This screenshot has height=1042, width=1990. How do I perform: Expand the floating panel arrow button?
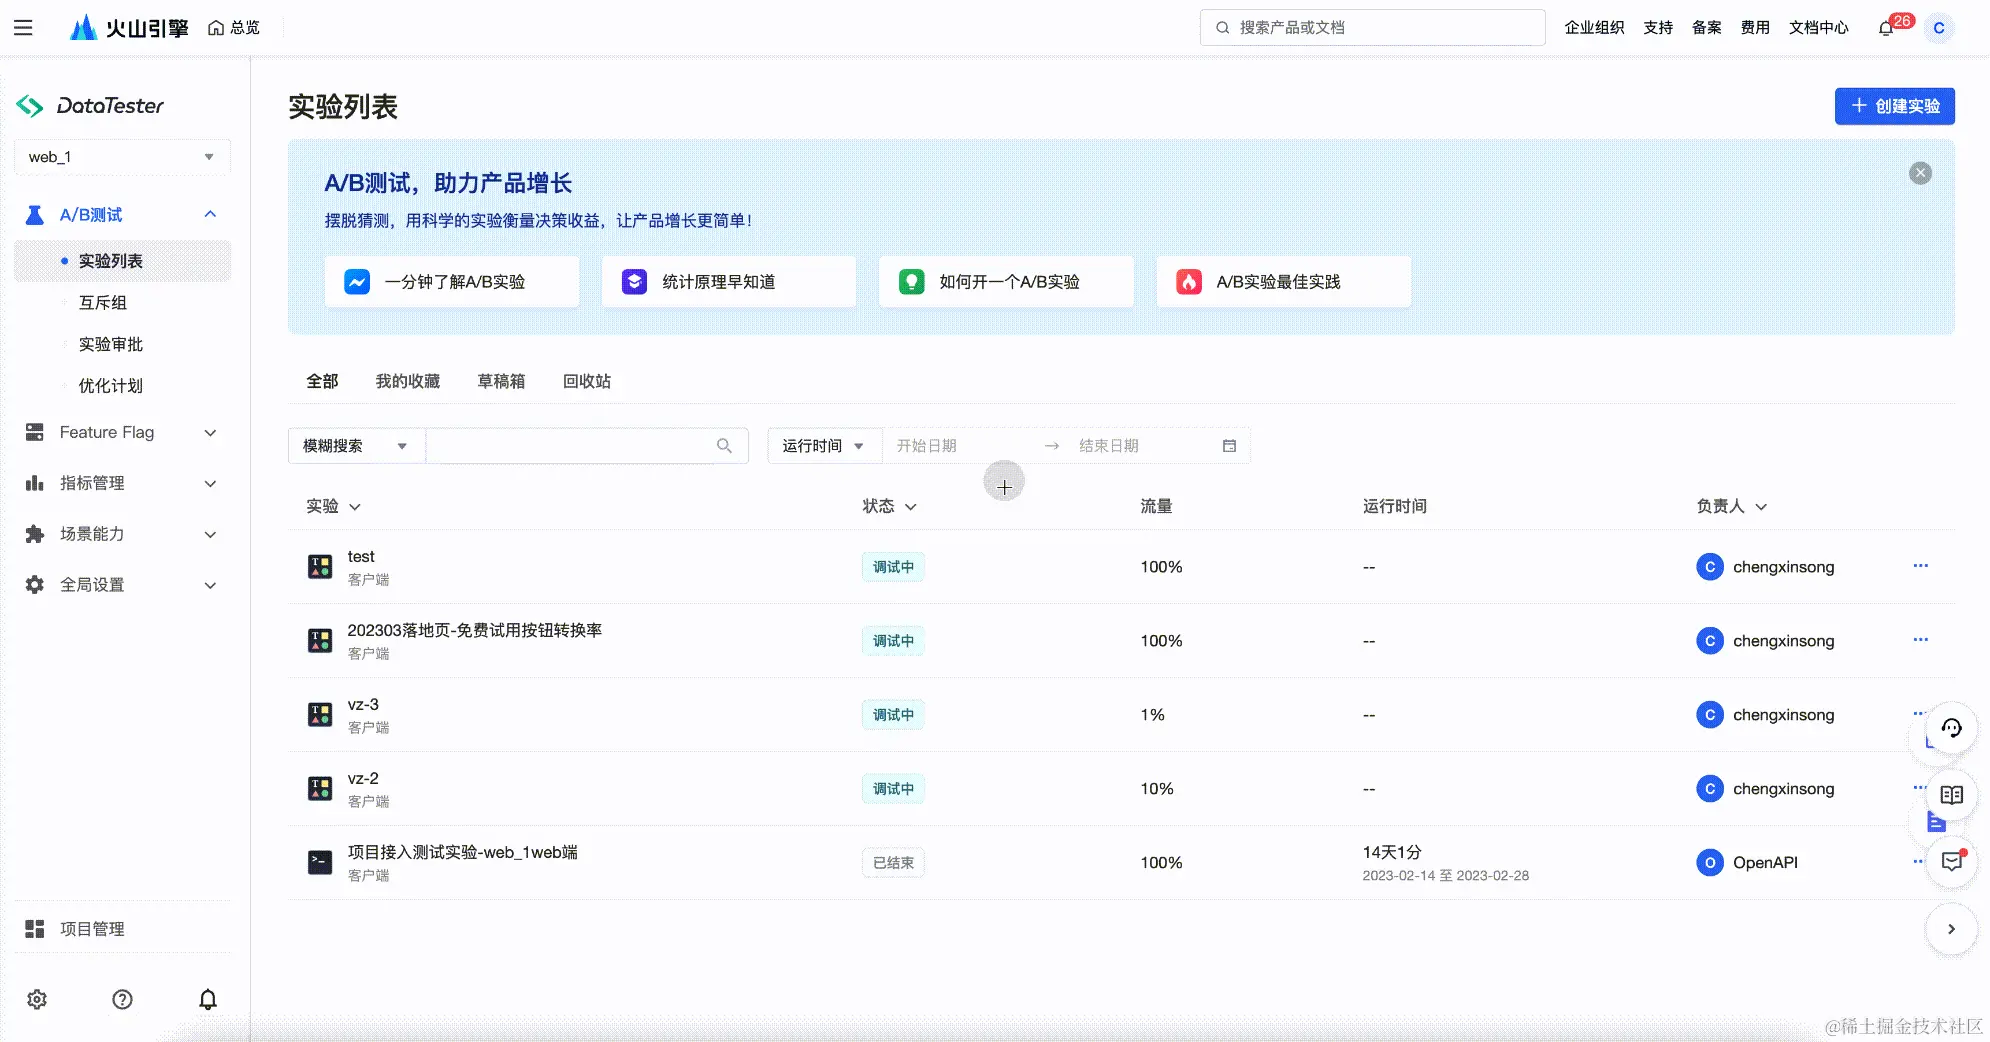click(1951, 929)
